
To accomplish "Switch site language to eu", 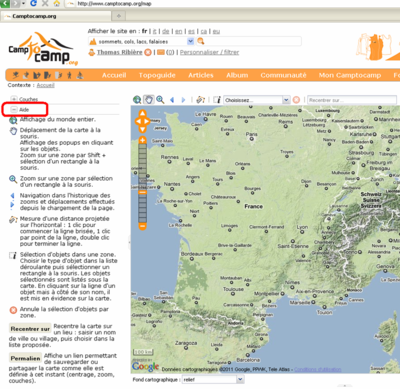I will [x=216, y=31].
